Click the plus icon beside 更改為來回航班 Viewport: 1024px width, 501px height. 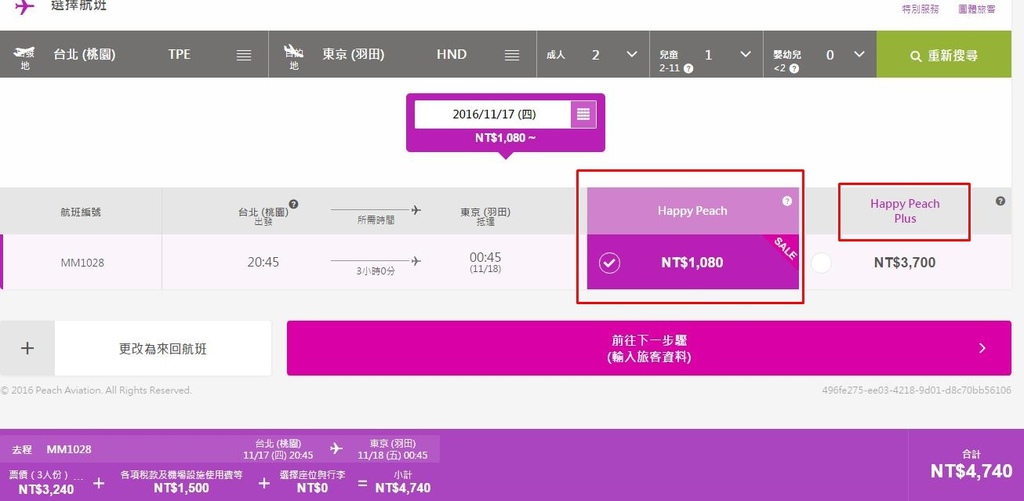point(27,348)
